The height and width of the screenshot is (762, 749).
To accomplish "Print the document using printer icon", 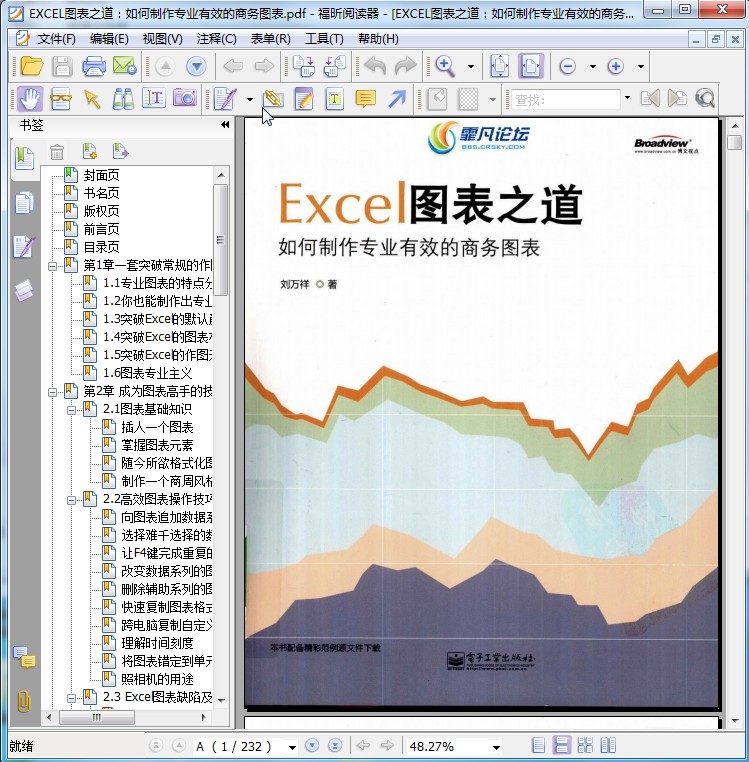I will [x=94, y=66].
